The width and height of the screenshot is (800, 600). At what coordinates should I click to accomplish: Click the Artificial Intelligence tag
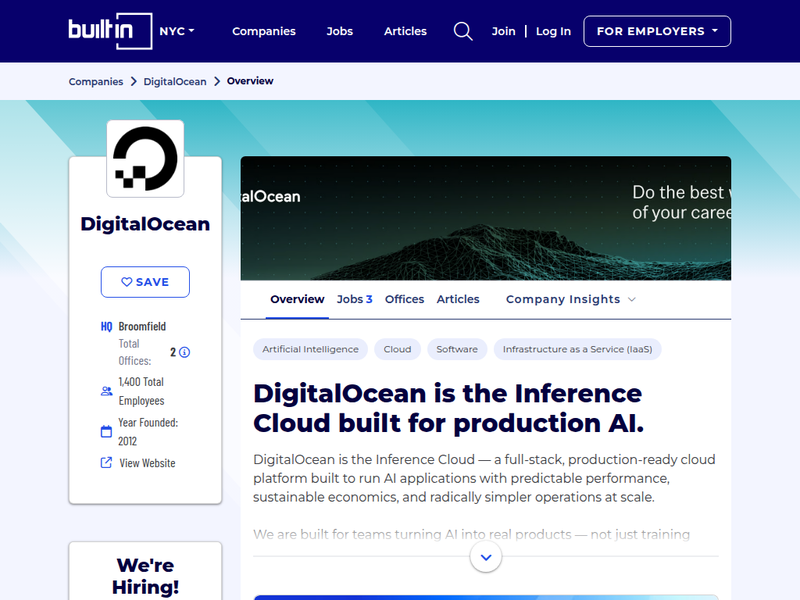click(x=310, y=349)
